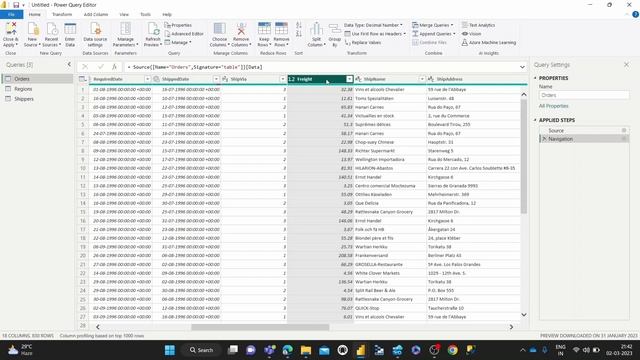Open the File menu

[x=11, y=14]
